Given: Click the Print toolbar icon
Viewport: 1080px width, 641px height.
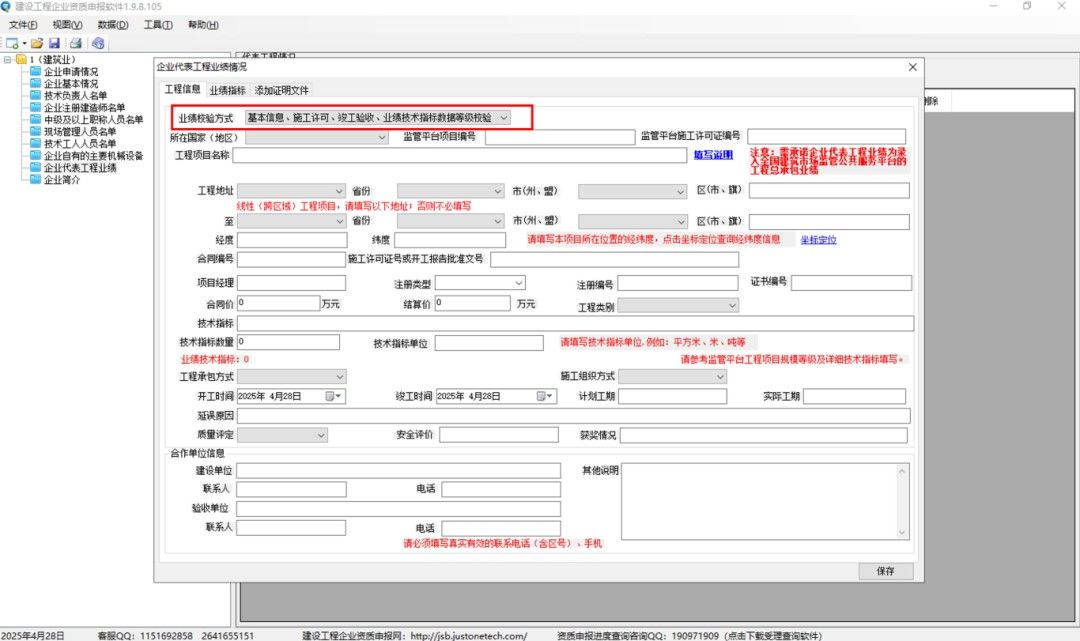Looking at the screenshot, I should point(74,43).
